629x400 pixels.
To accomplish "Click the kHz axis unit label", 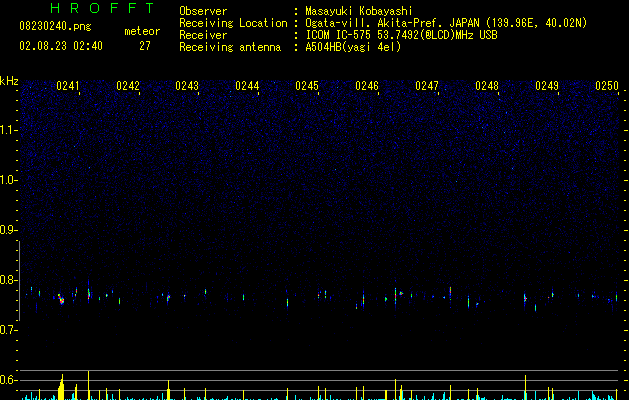I will tap(9, 81).
